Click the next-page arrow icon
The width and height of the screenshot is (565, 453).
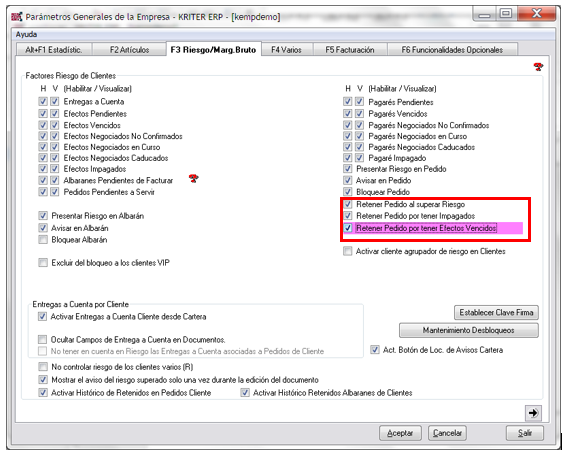[533, 413]
